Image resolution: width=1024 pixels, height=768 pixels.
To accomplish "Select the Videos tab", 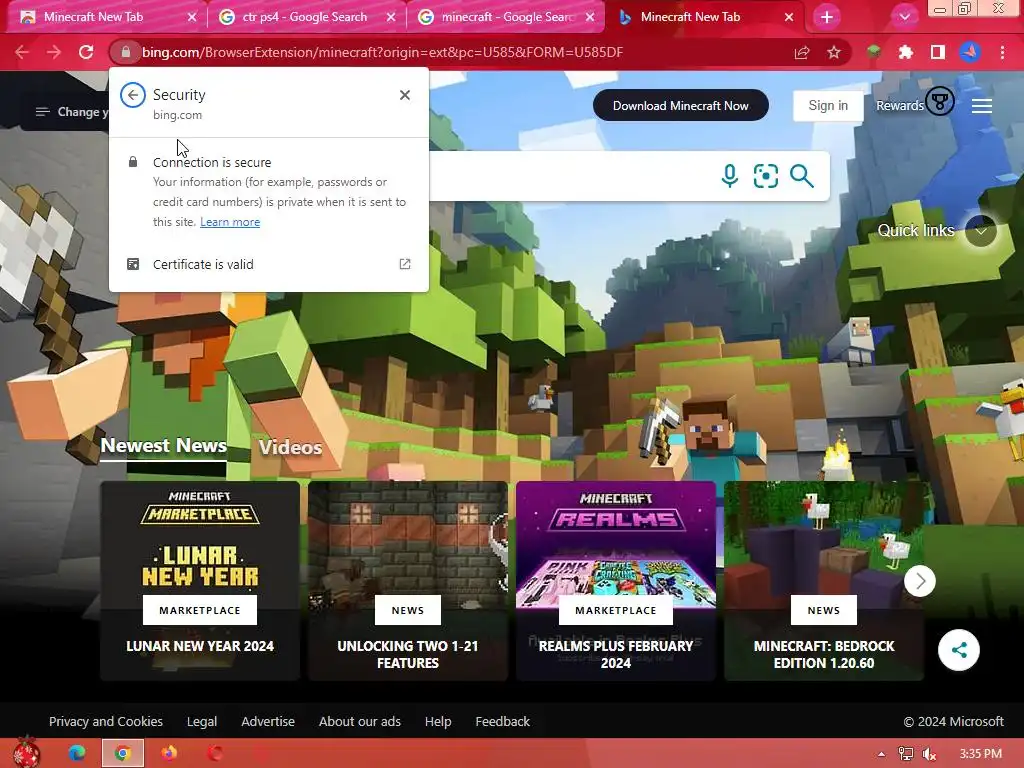I will 291,447.
